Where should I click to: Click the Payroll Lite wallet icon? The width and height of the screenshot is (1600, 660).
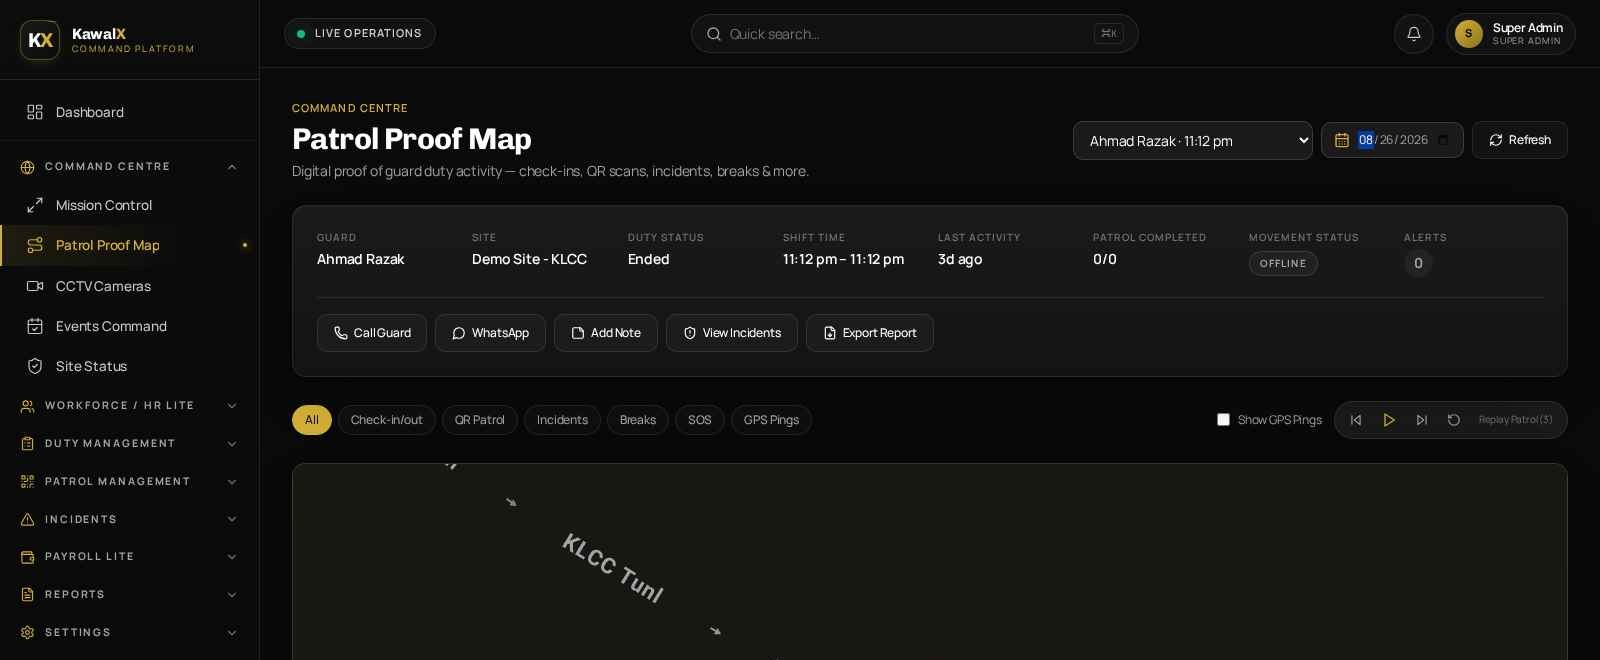click(x=27, y=557)
